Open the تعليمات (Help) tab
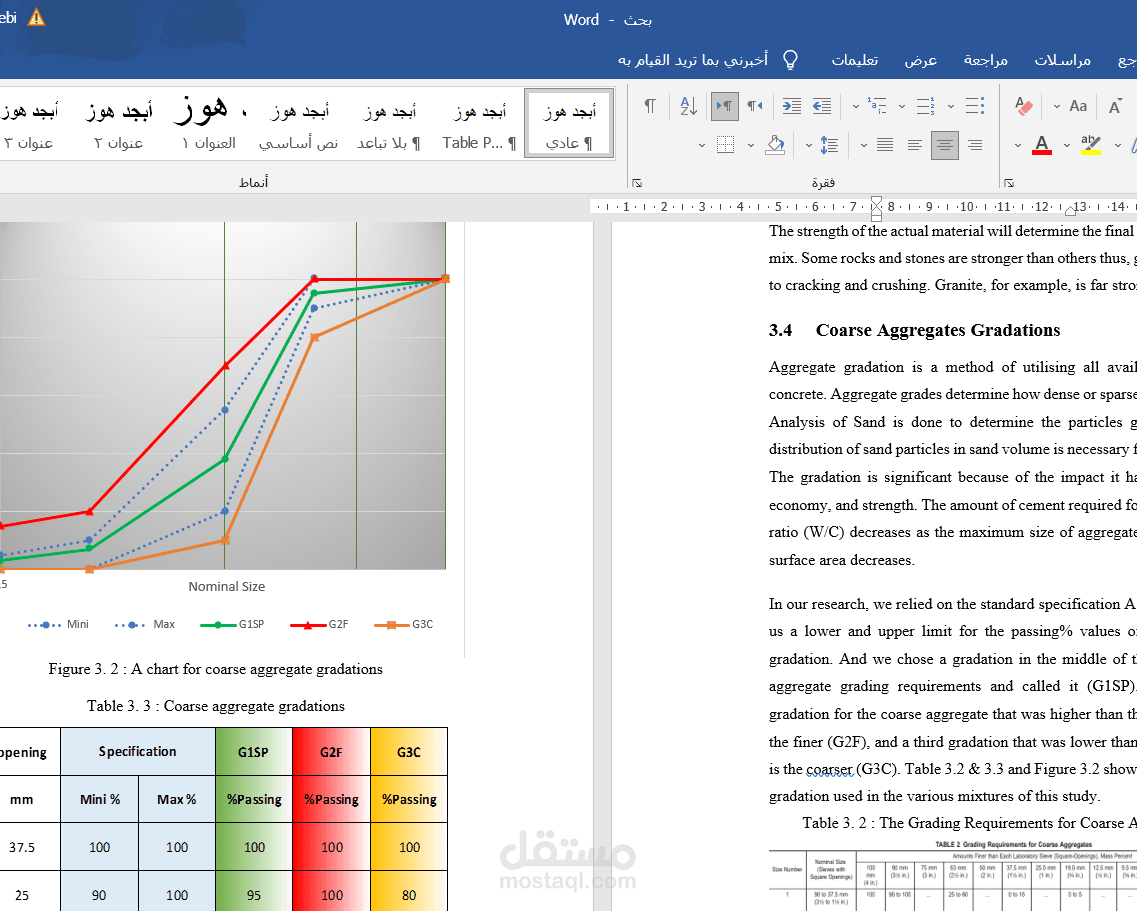The width and height of the screenshot is (1137, 911). point(855,60)
